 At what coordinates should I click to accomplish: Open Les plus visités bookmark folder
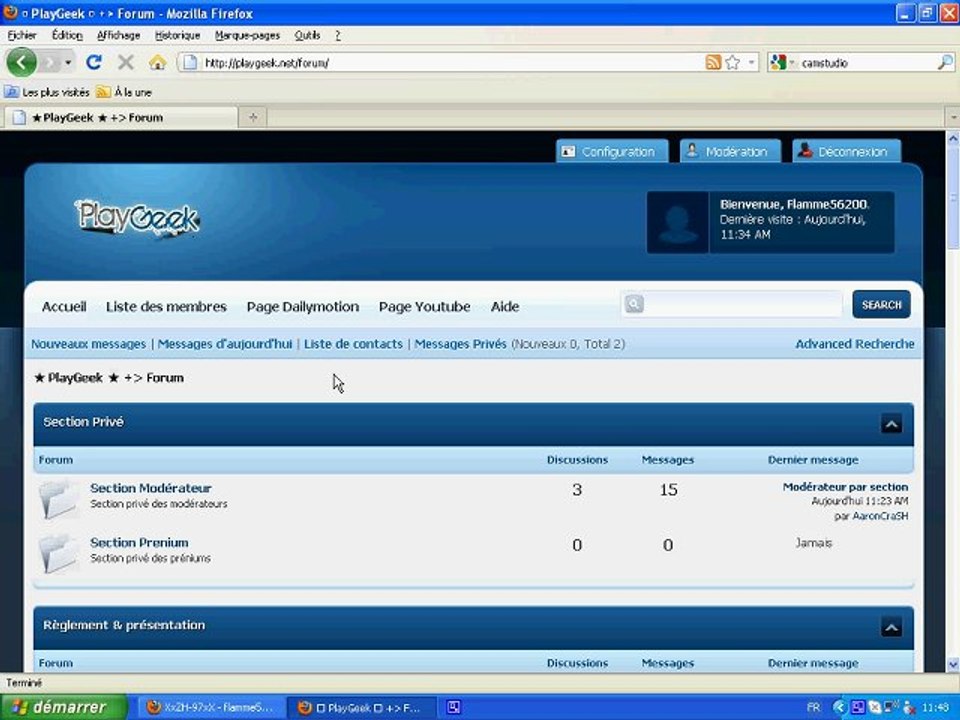(x=47, y=92)
